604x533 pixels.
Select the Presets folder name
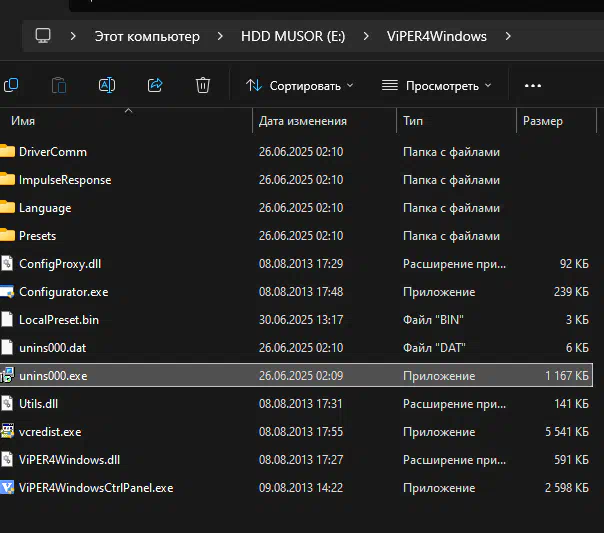click(x=37, y=236)
